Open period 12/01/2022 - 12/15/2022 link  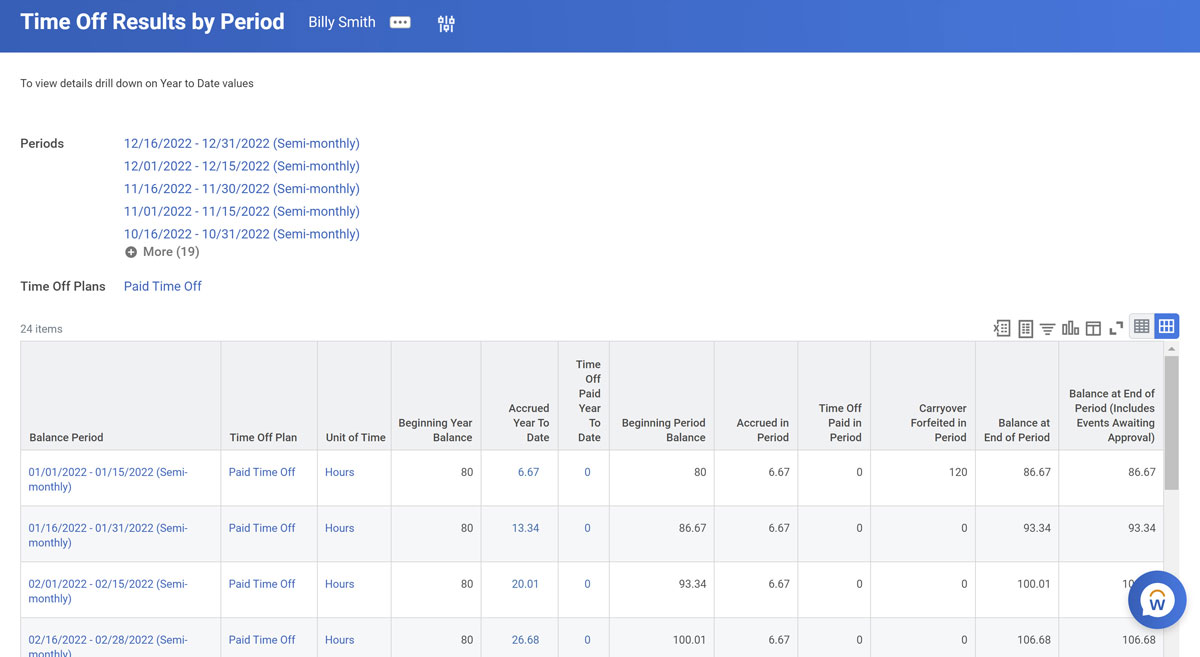click(242, 166)
